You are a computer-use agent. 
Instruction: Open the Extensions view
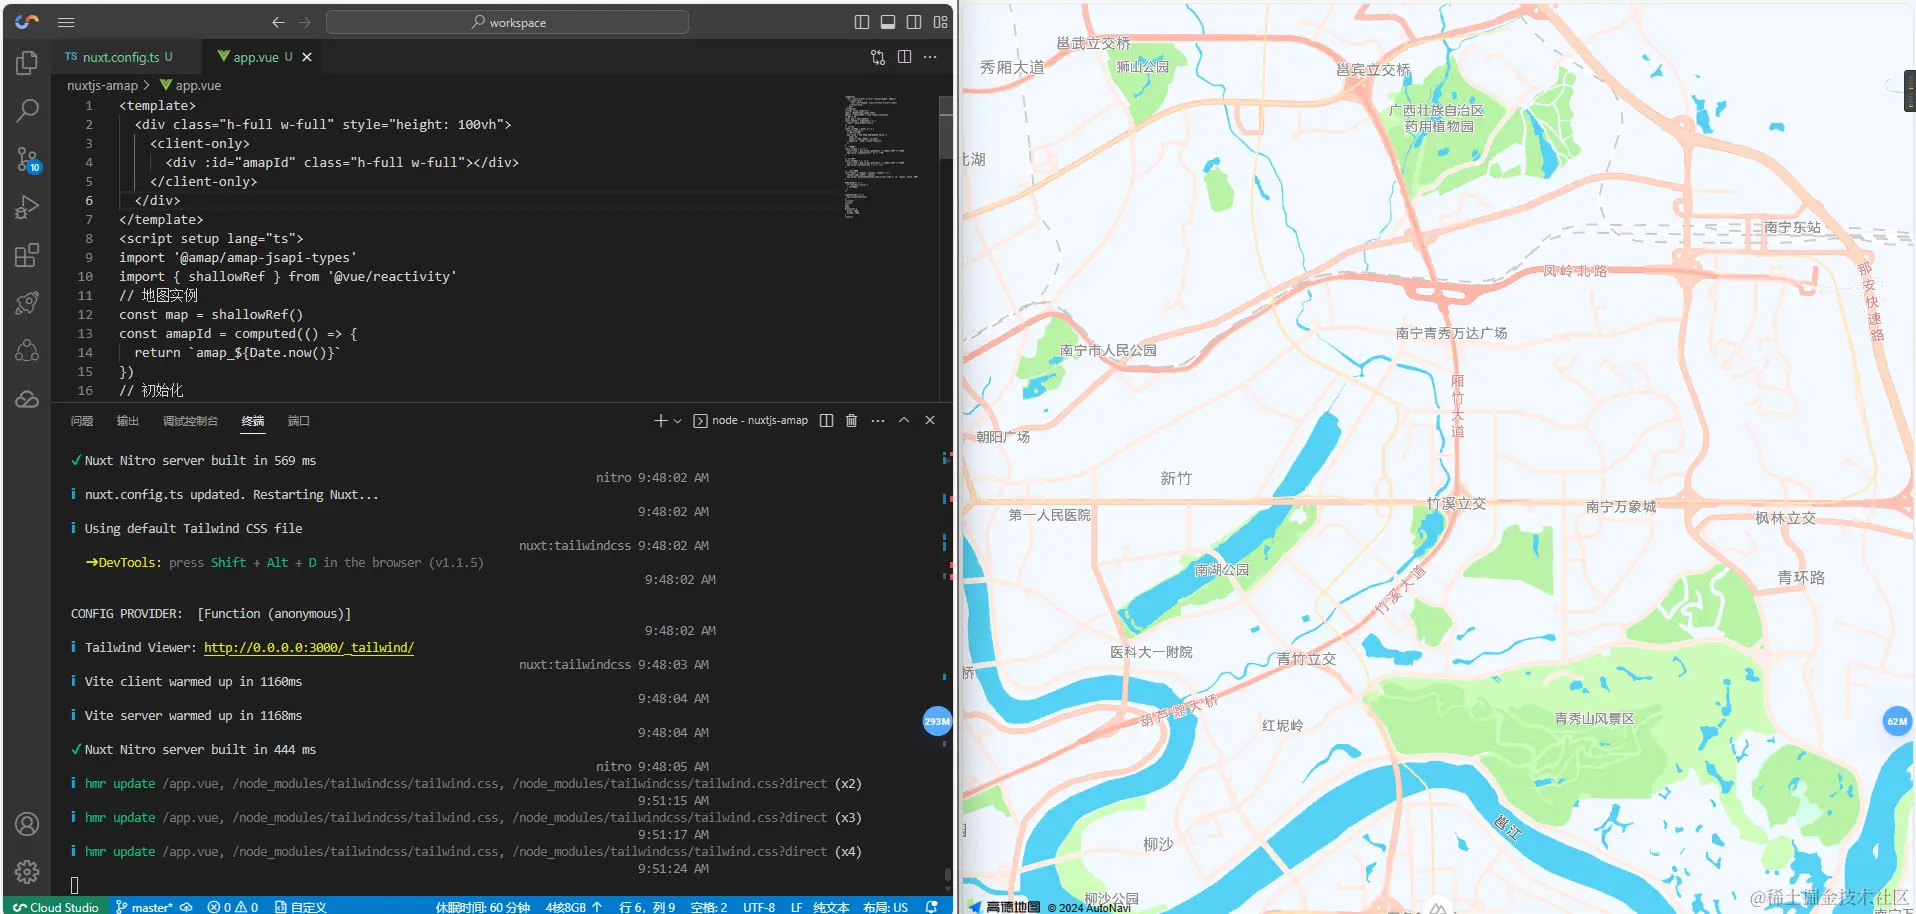[27, 255]
